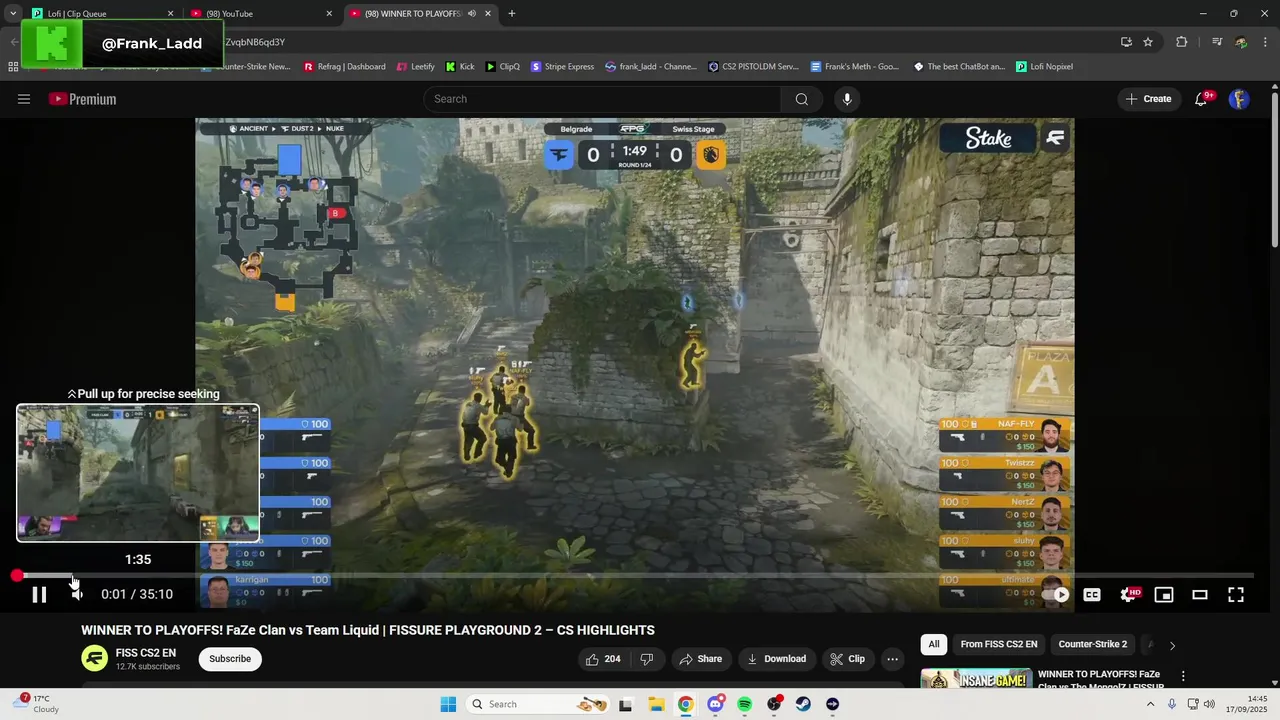Open the FISS CS2 EN channel name link

click(146, 653)
